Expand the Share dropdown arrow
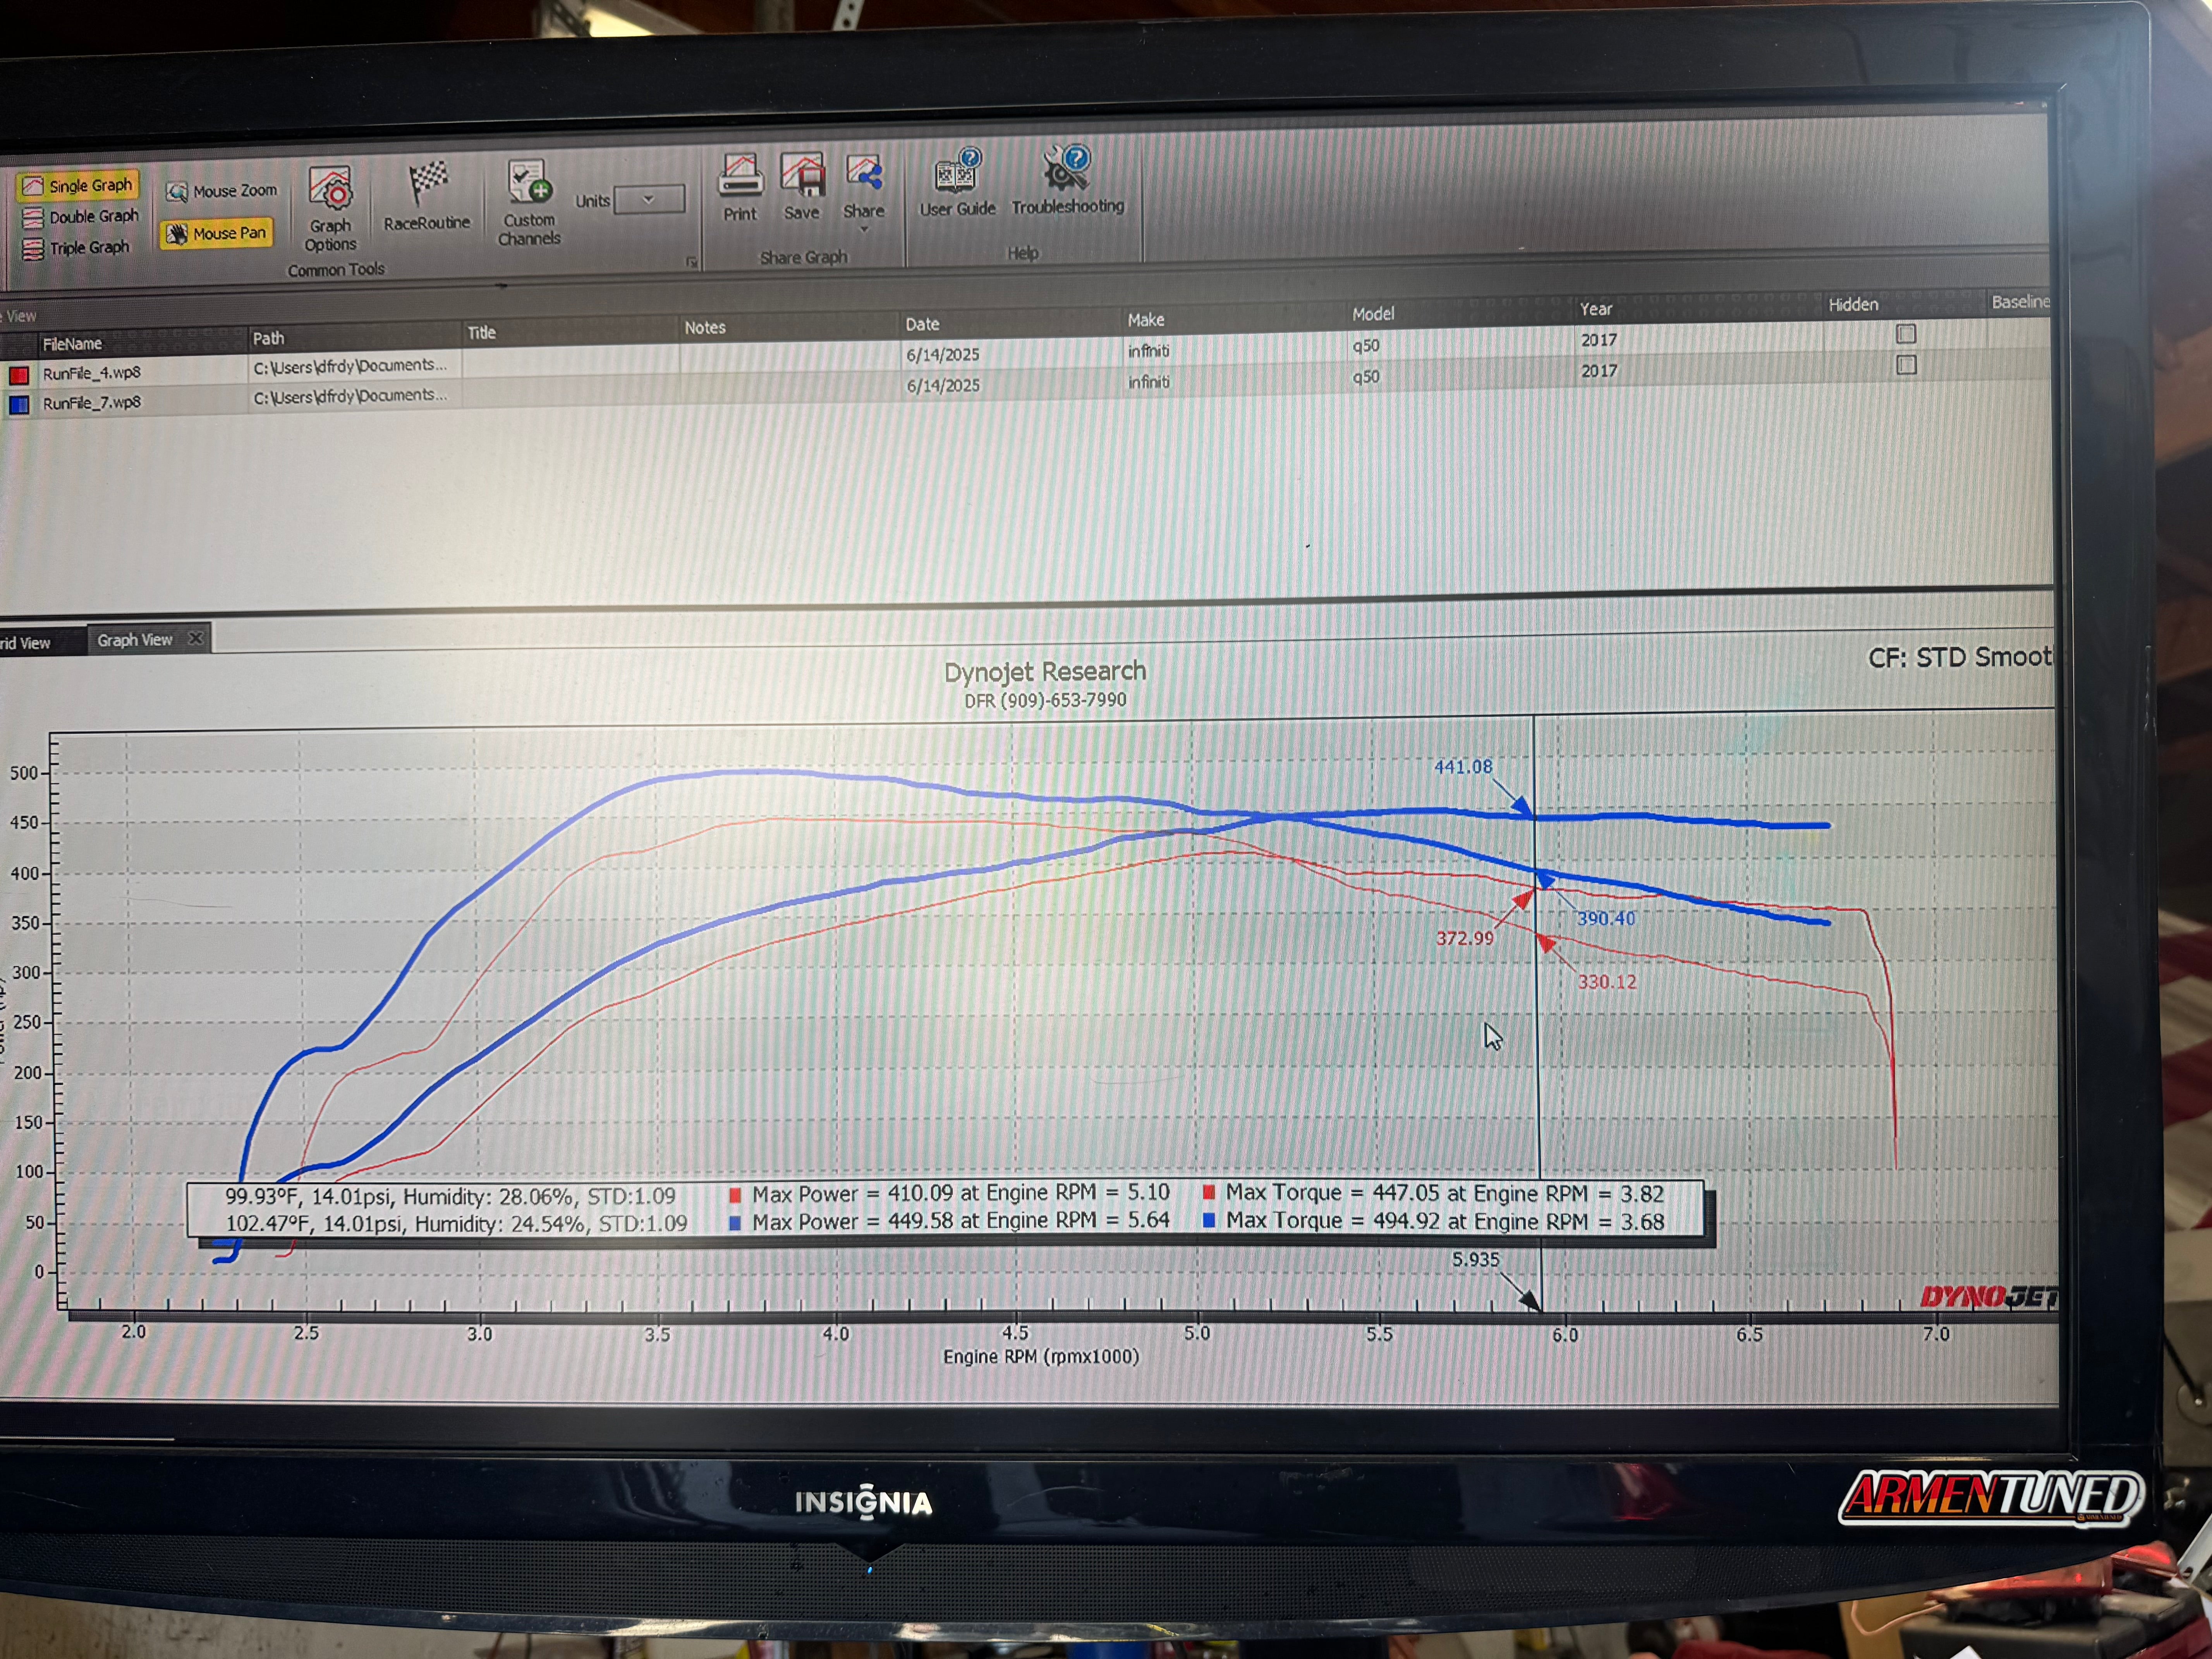Viewport: 2212px width, 1659px height. [x=864, y=230]
